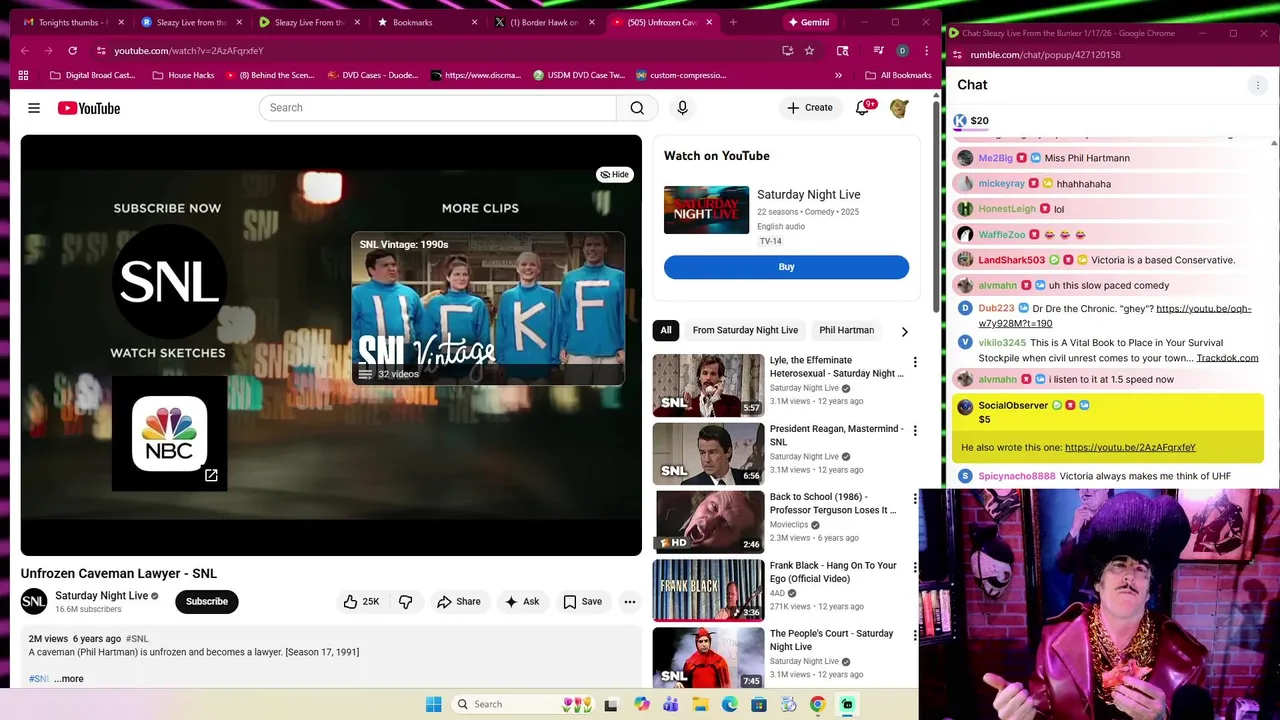Show hidden bookmarks with the overflow chevron
This screenshot has height=720, width=1280.
[x=838, y=75]
